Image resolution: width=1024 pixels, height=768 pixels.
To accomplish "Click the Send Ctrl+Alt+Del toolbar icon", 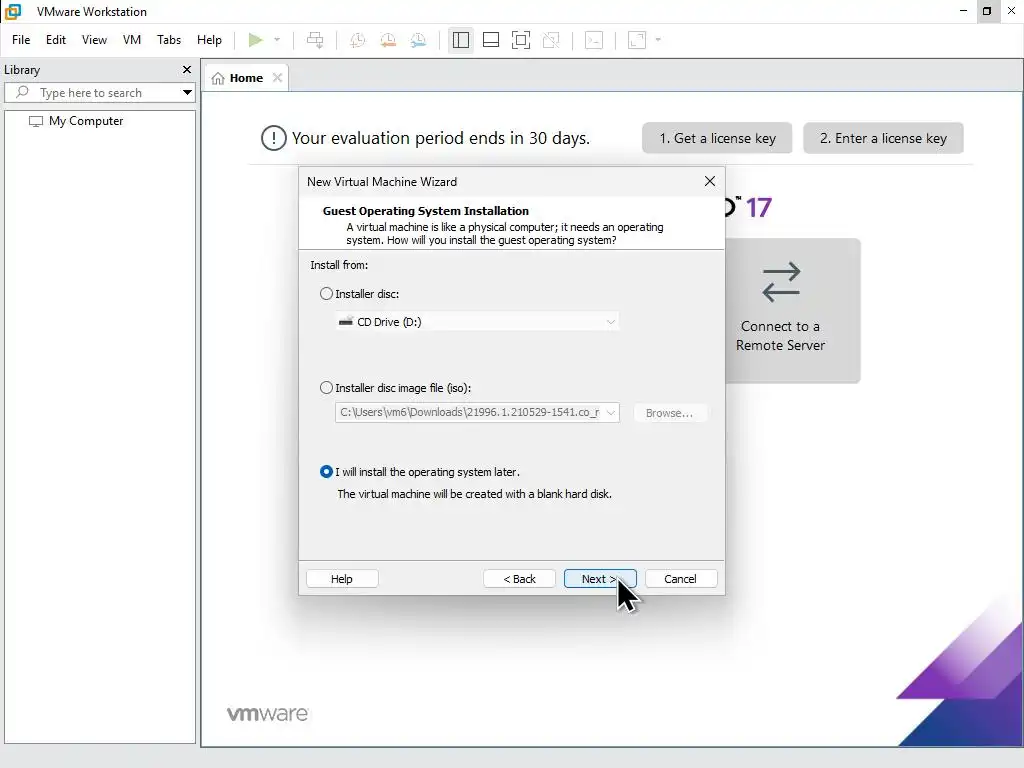I will tap(315, 40).
